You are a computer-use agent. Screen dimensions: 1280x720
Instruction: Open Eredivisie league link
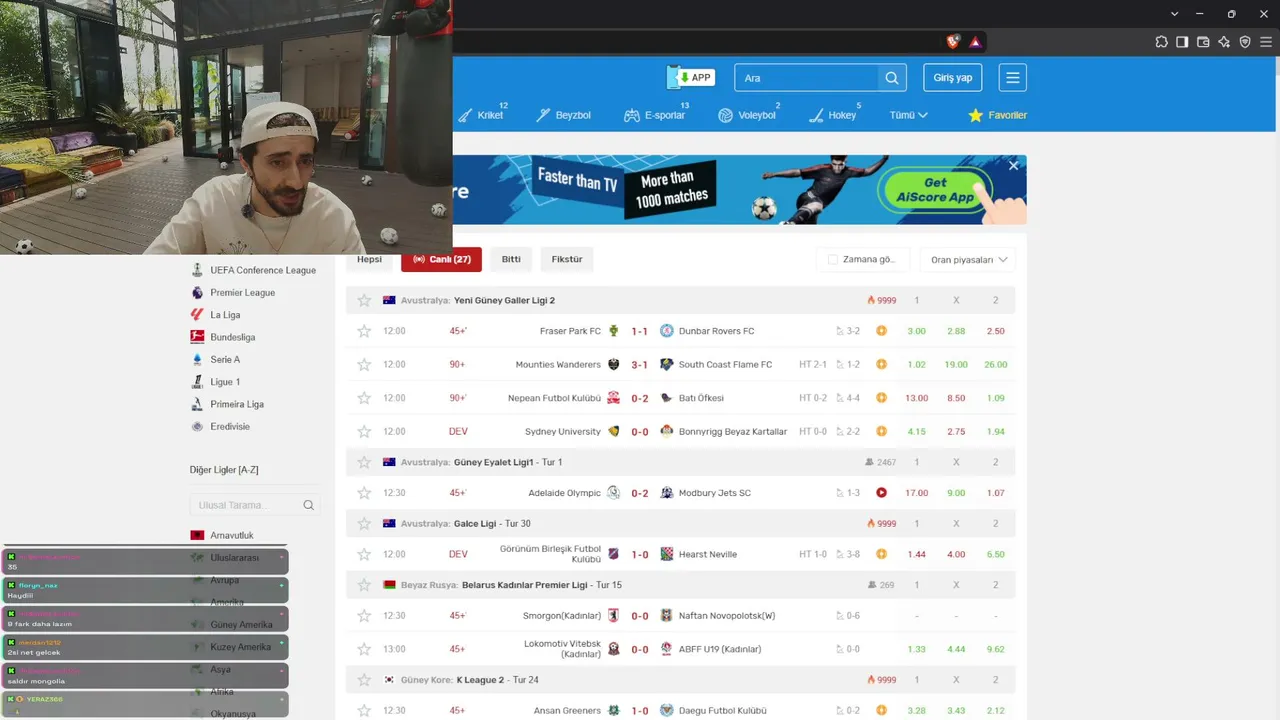tap(230, 427)
